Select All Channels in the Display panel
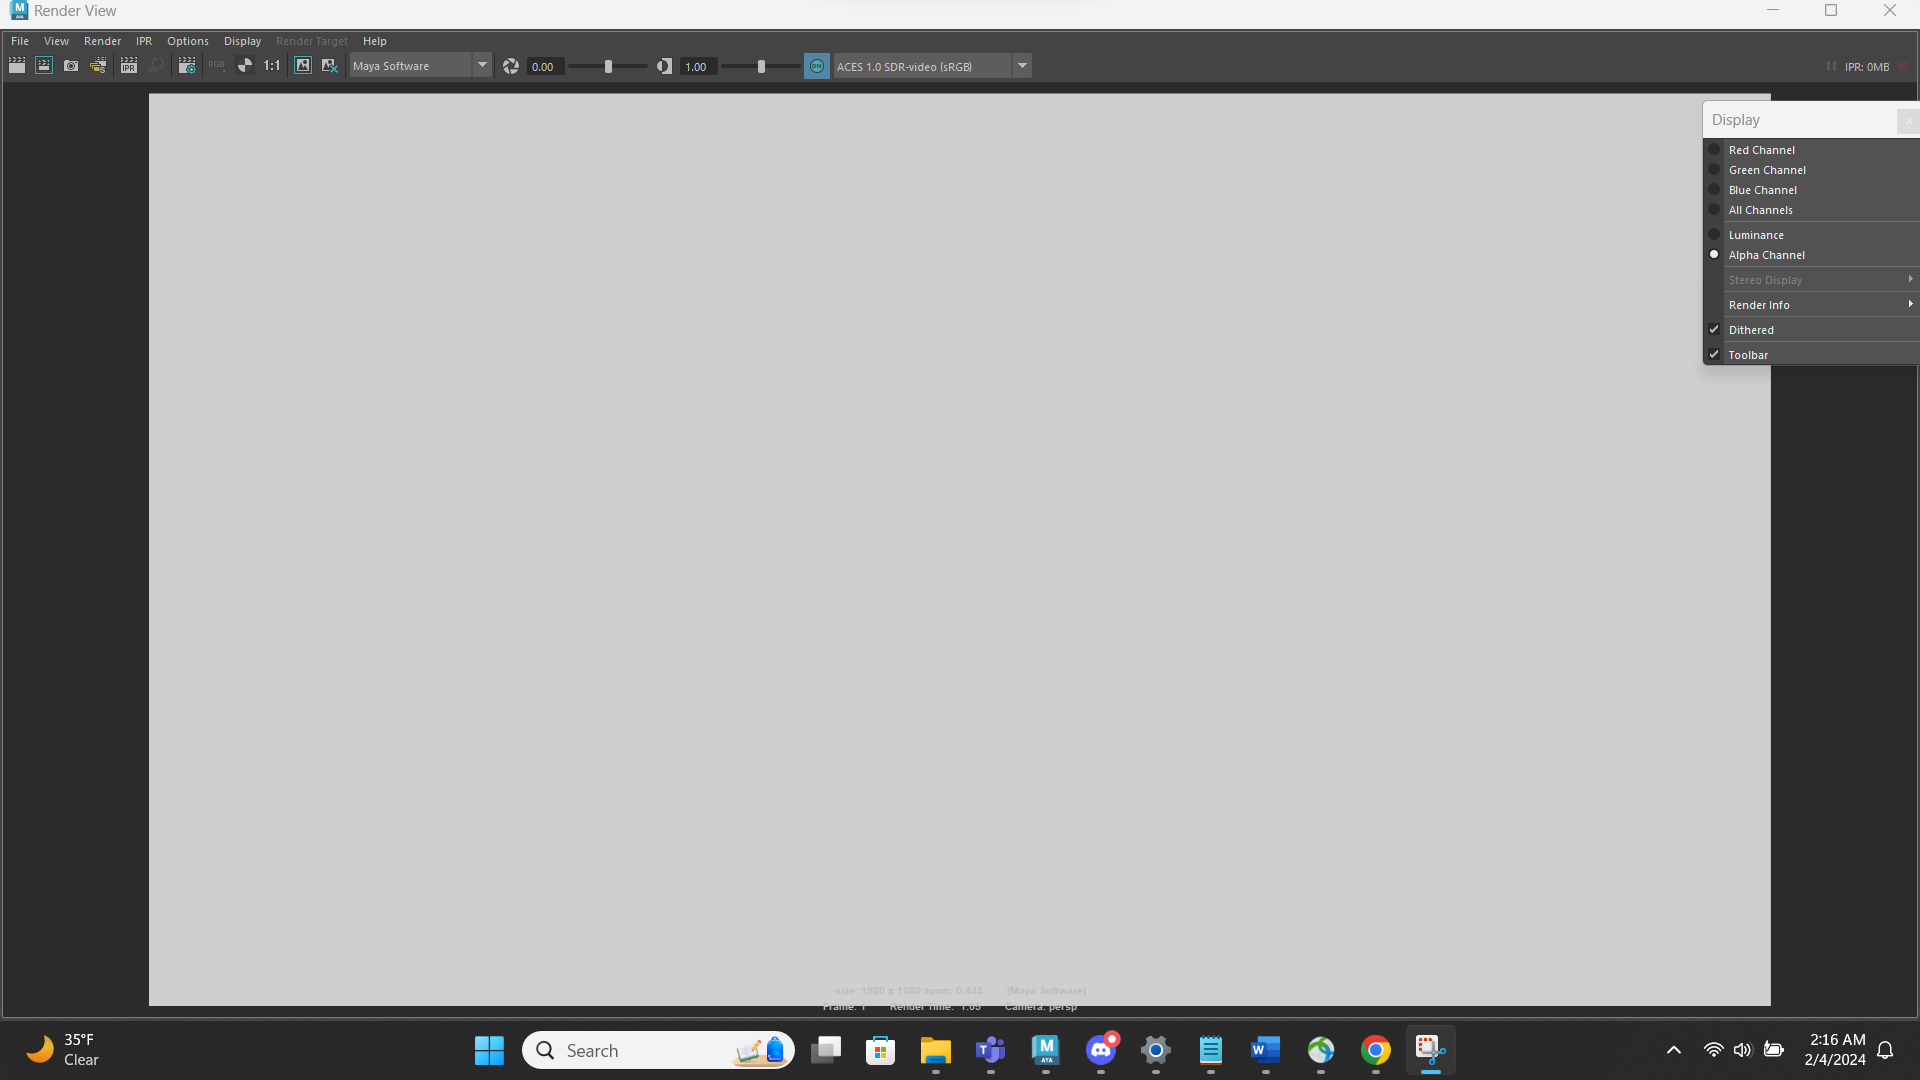1920x1080 pixels. tap(1760, 210)
